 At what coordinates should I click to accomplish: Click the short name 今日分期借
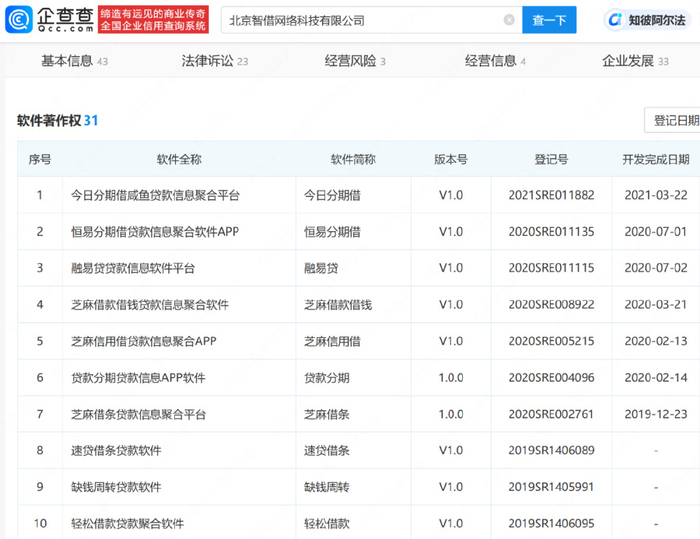(332, 195)
